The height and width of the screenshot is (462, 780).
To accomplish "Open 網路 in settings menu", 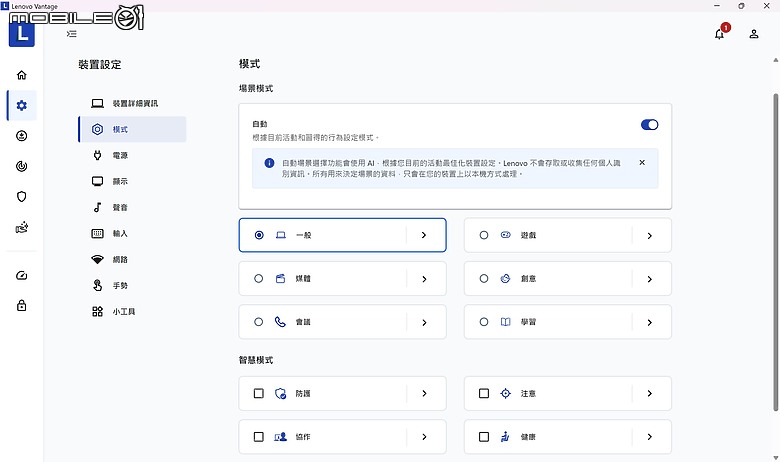I will tap(132, 259).
